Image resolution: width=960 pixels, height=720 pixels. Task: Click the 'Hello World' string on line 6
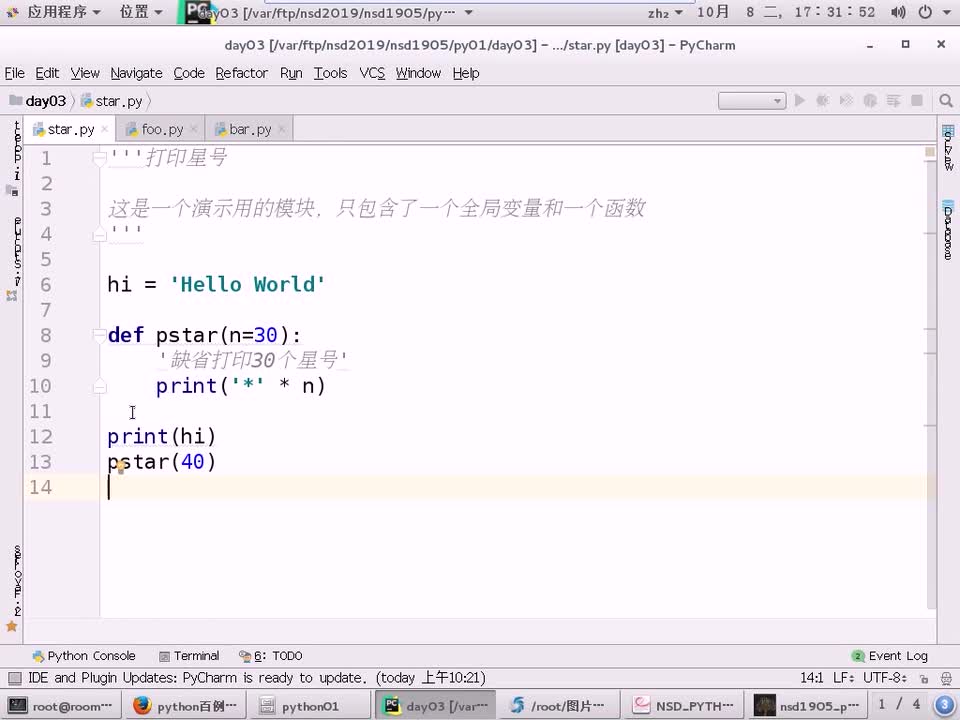(x=247, y=285)
